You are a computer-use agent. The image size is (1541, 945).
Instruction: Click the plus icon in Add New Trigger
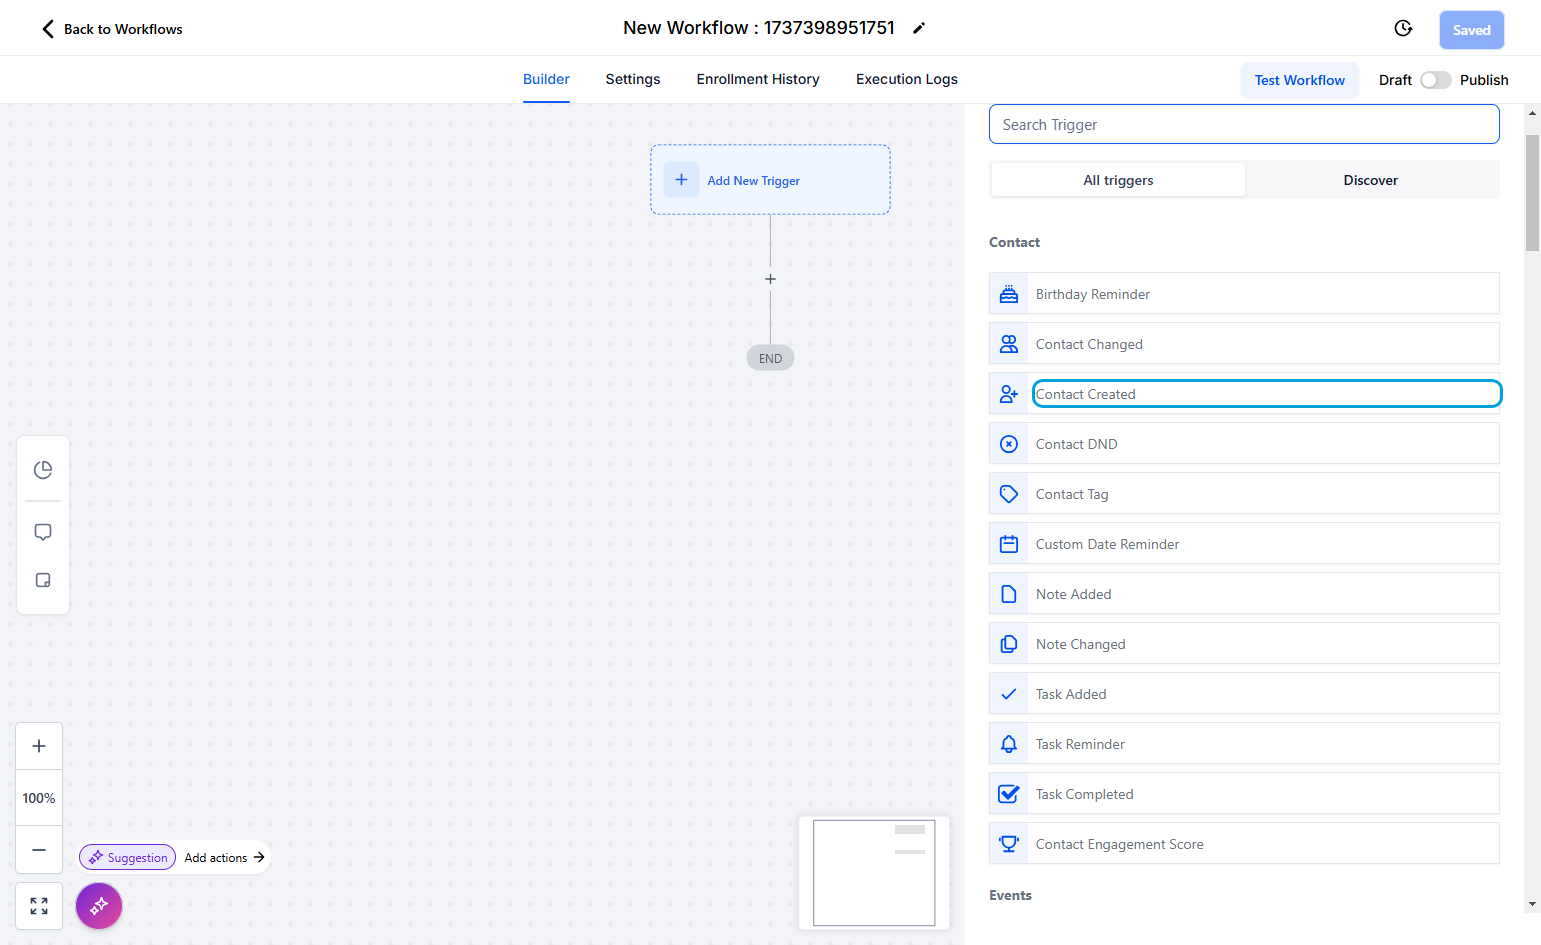[x=681, y=180]
